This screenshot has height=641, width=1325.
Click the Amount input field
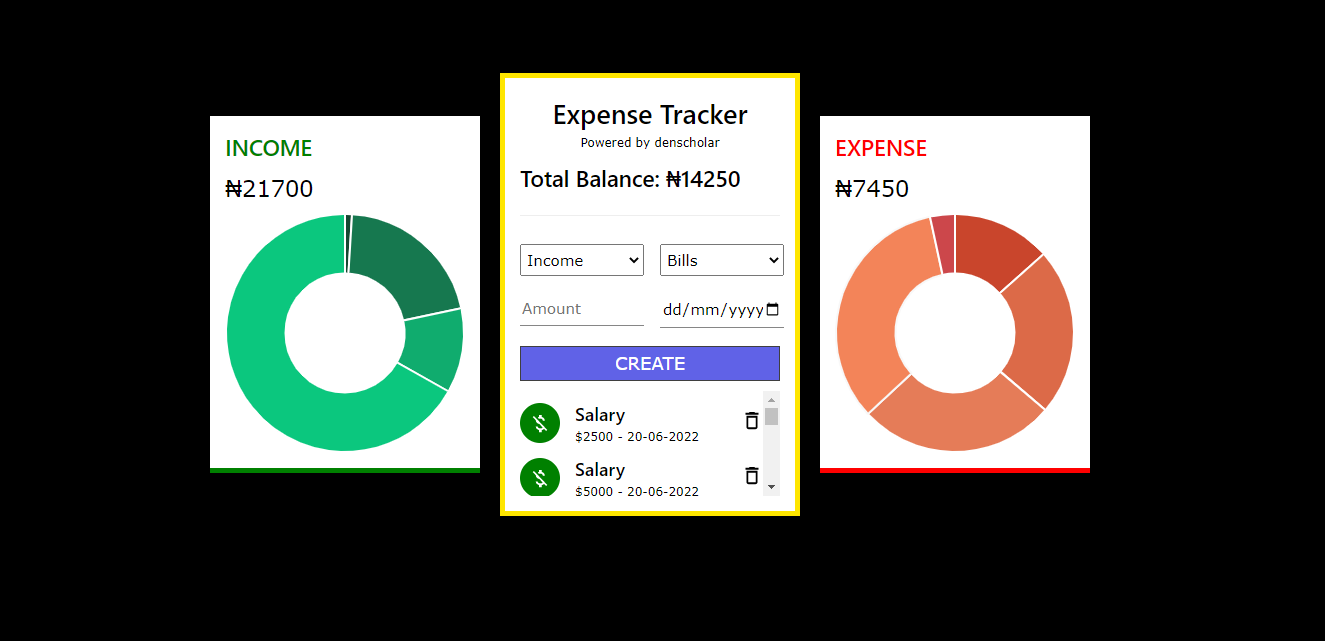point(580,308)
